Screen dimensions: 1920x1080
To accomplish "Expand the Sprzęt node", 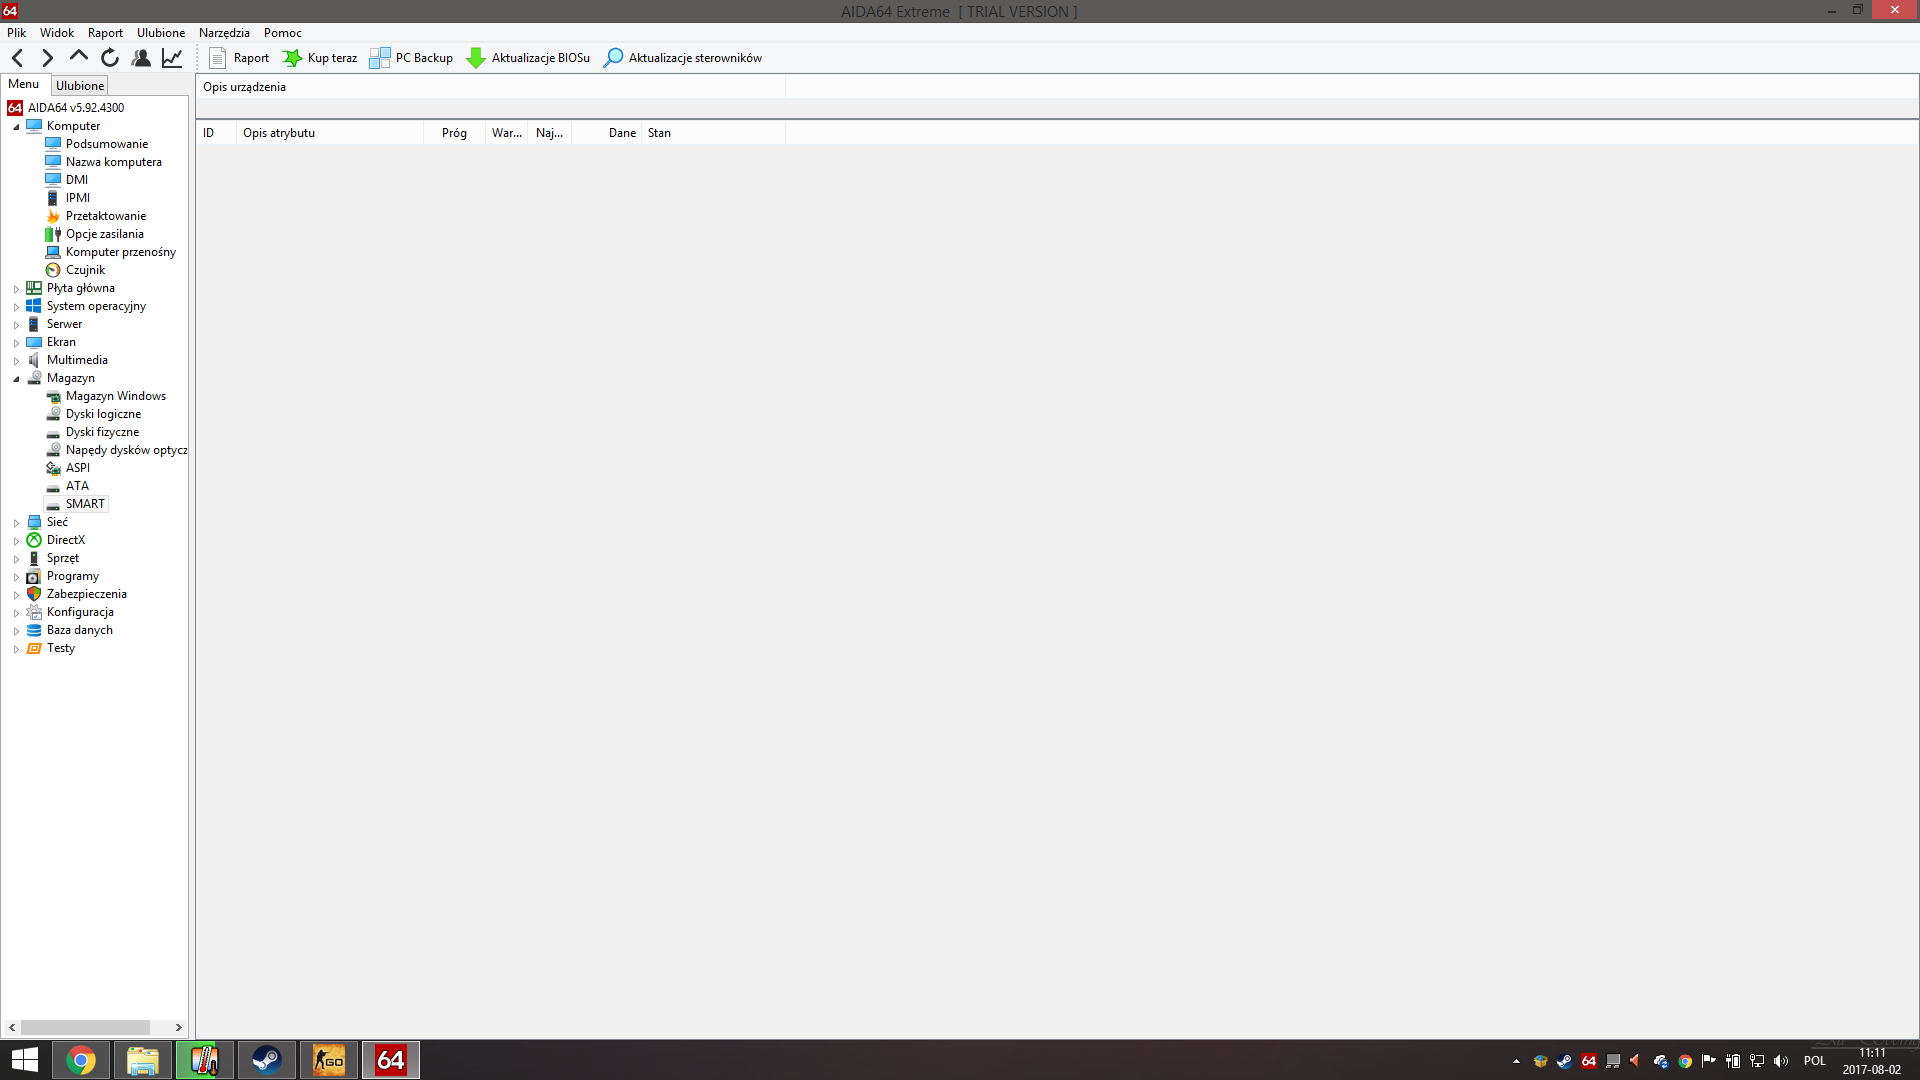I will 16,559.
